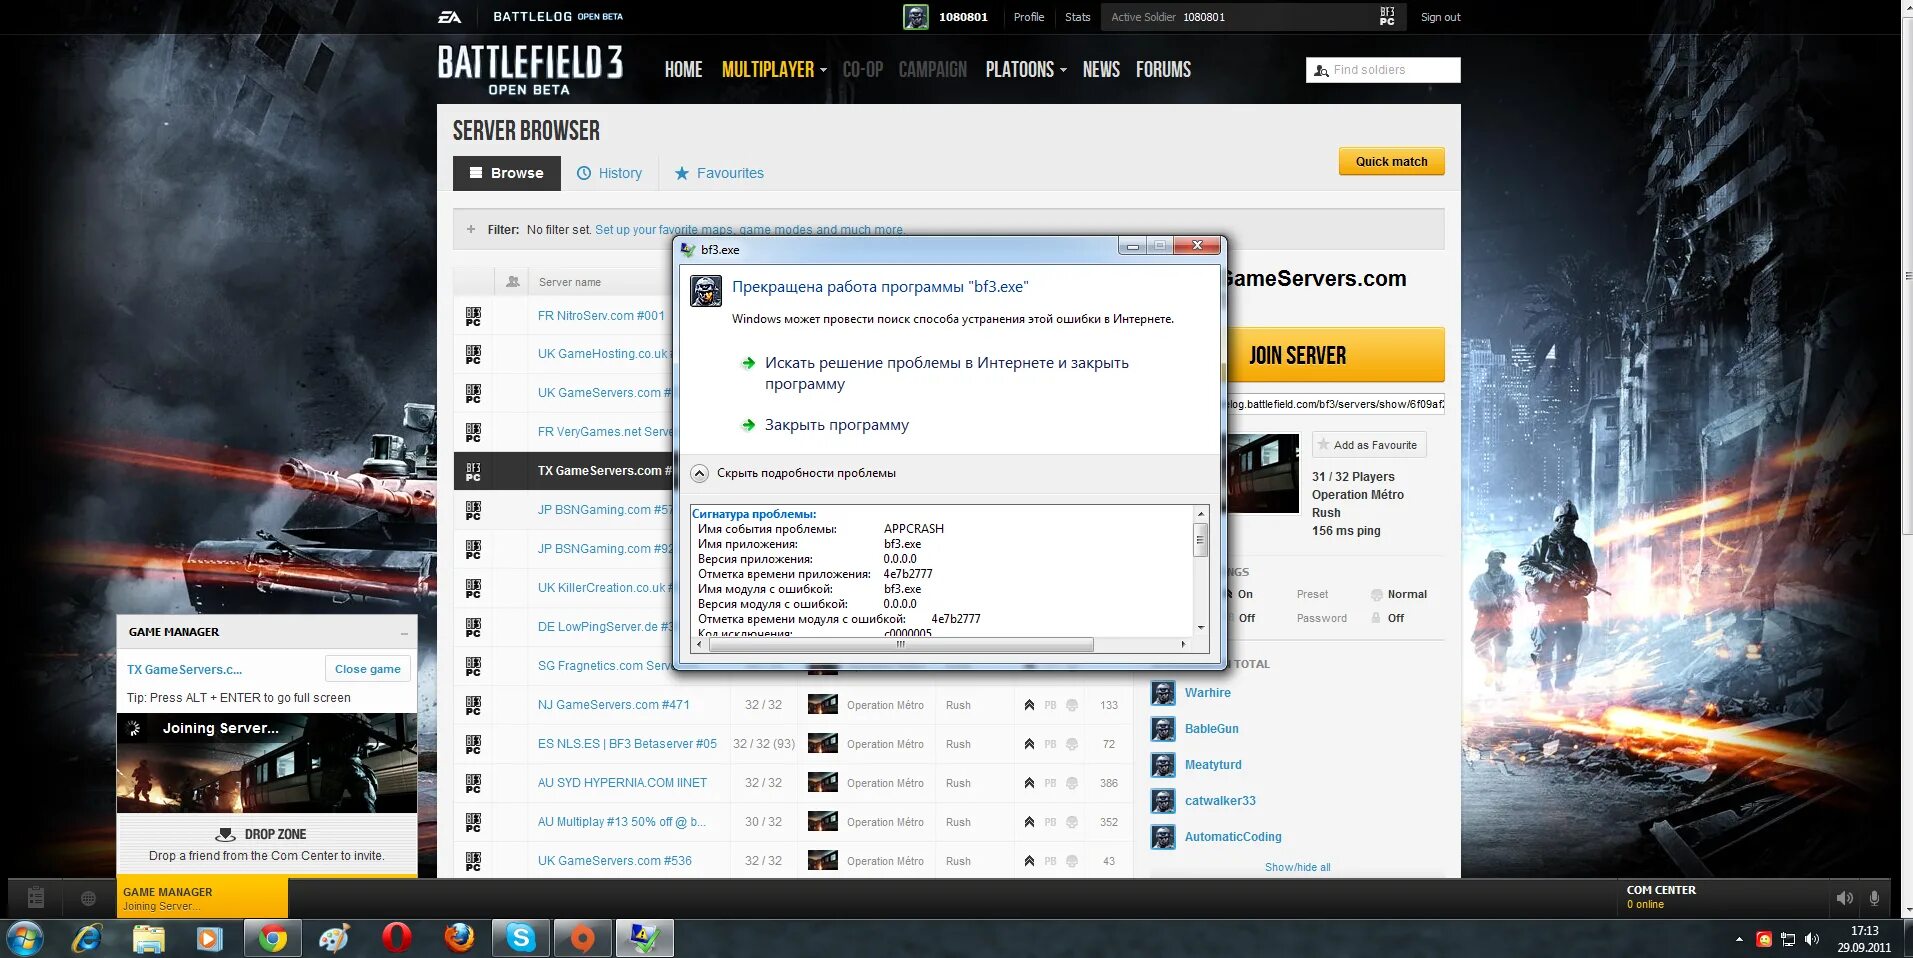The image size is (1913, 958).
Task: Click in the Find soldiers search field
Action: pos(1383,70)
